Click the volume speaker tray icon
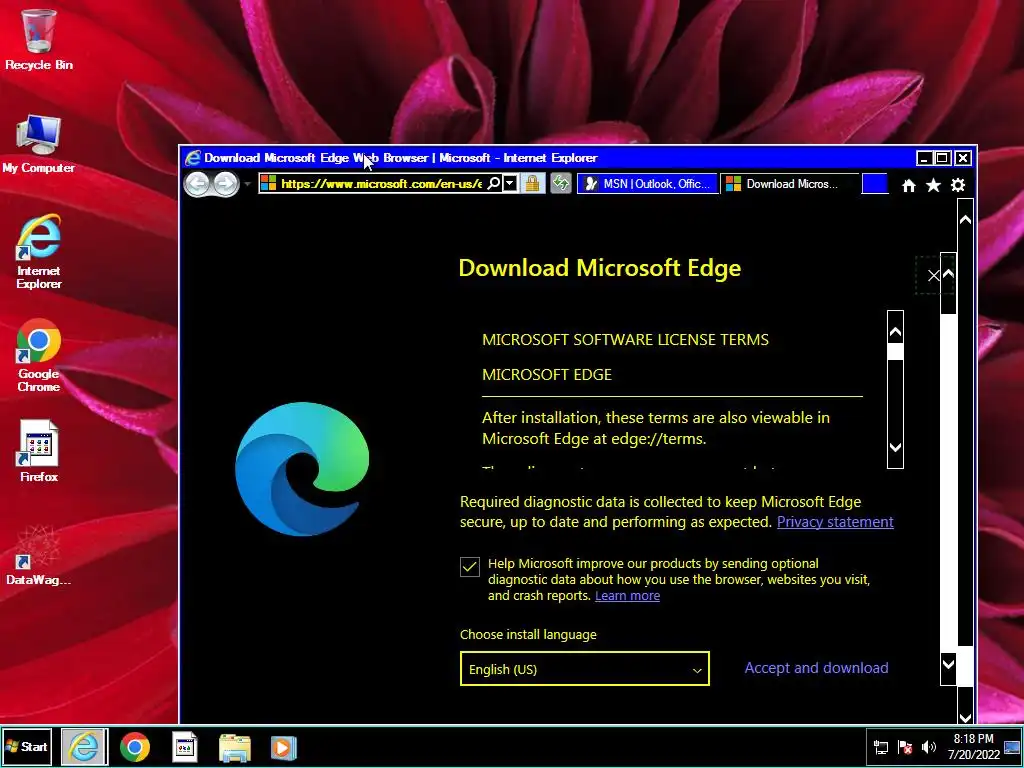This screenshot has width=1024, height=768. (x=929, y=747)
